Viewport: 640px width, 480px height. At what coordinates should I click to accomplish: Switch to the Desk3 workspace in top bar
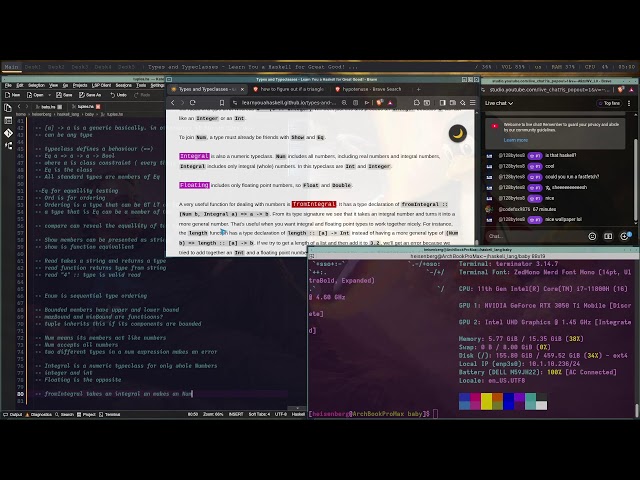pos(80,67)
